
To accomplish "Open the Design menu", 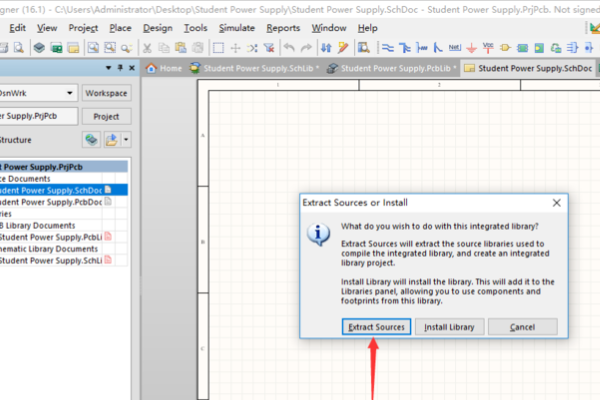I will pos(157,28).
